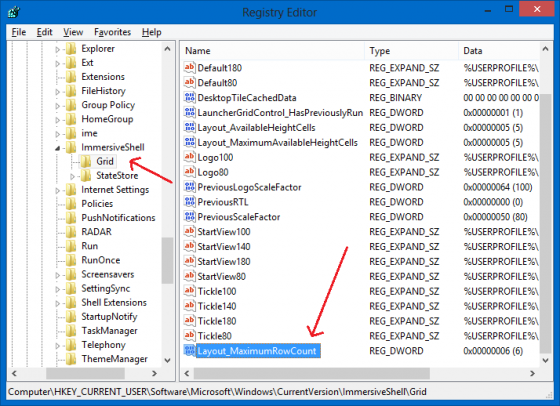Image resolution: width=560 pixels, height=406 pixels.
Task: Select the Shell Extensions key
Action: (114, 302)
